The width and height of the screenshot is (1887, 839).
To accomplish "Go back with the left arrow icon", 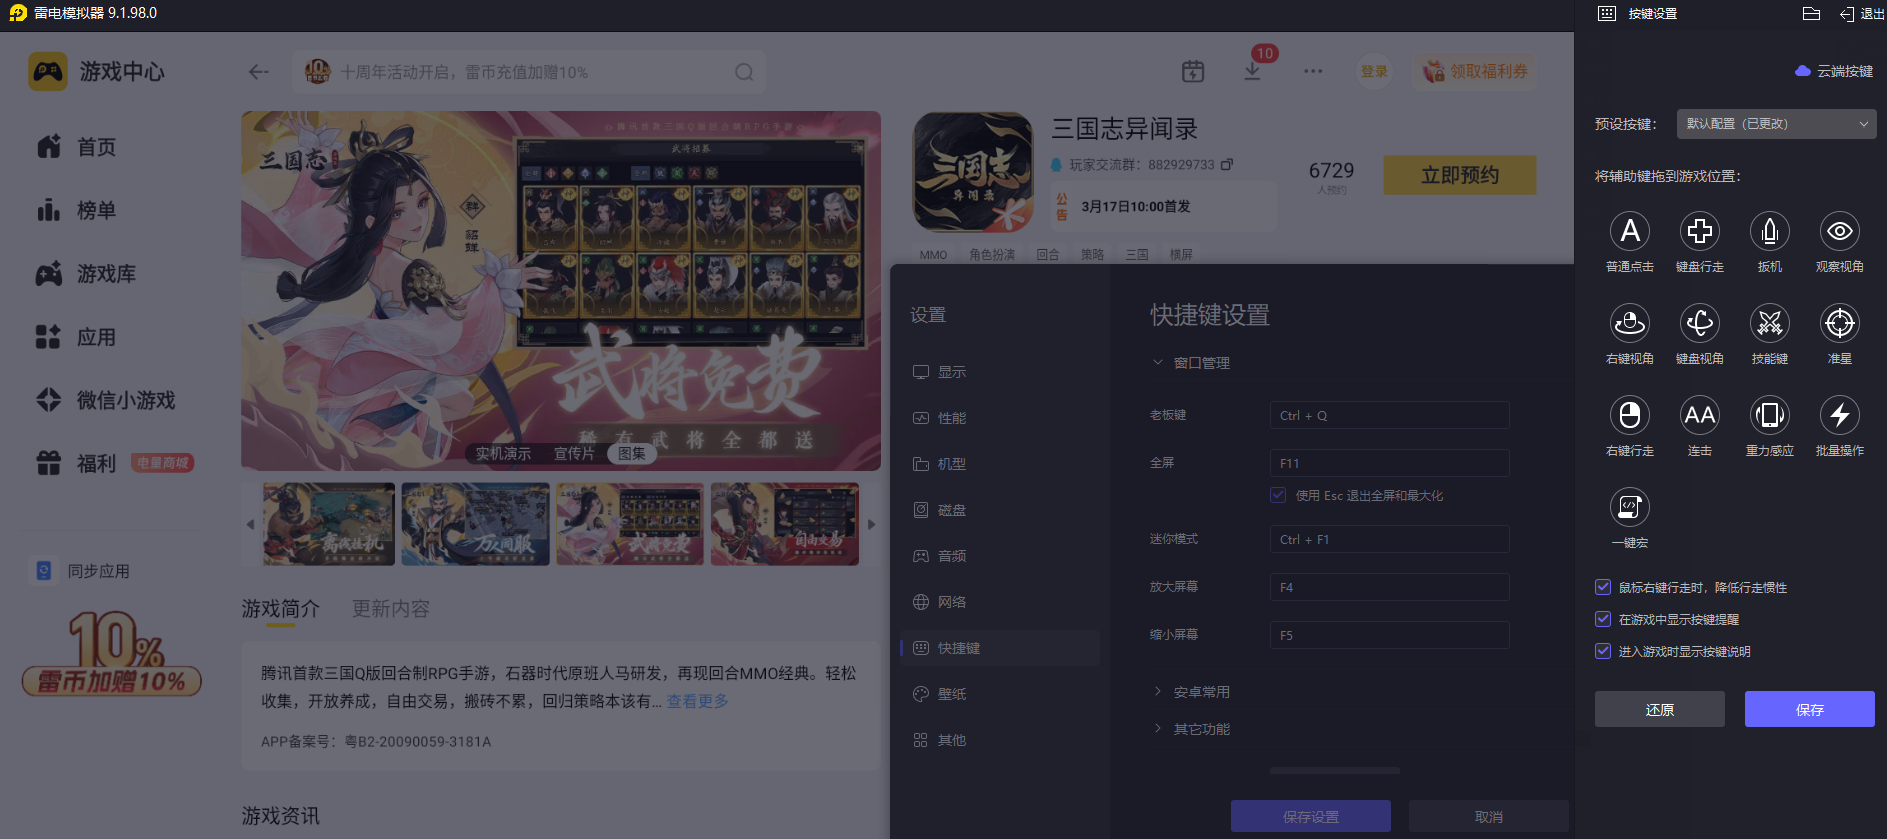I will (x=259, y=72).
